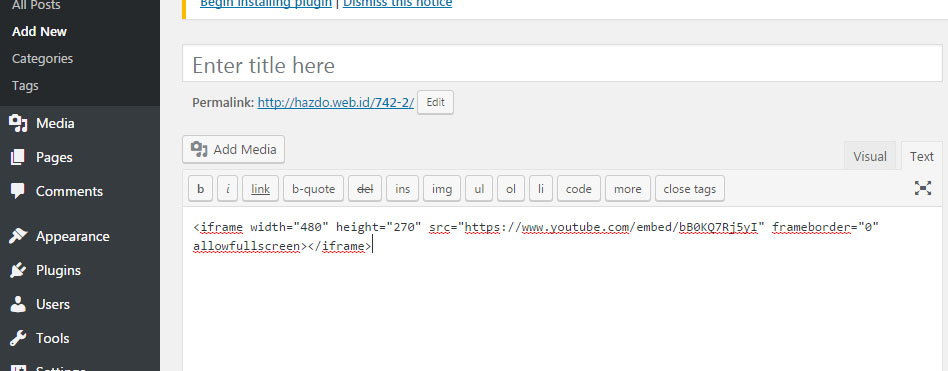Click the Plugins plug icon
The width and height of the screenshot is (948, 371).
[18, 270]
